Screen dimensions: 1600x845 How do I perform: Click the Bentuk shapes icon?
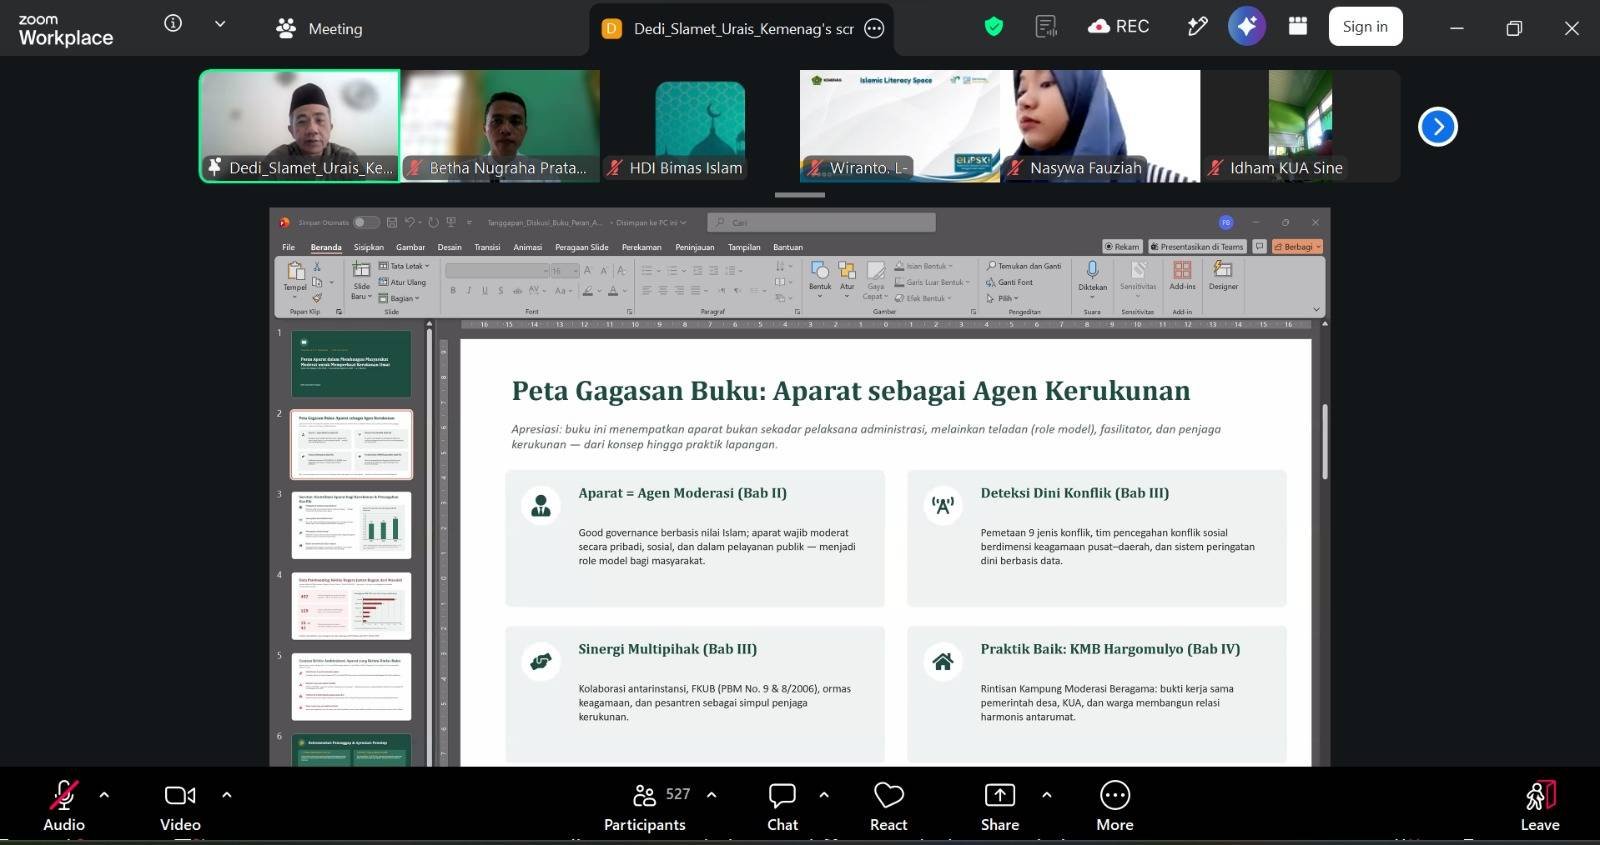tap(820, 271)
